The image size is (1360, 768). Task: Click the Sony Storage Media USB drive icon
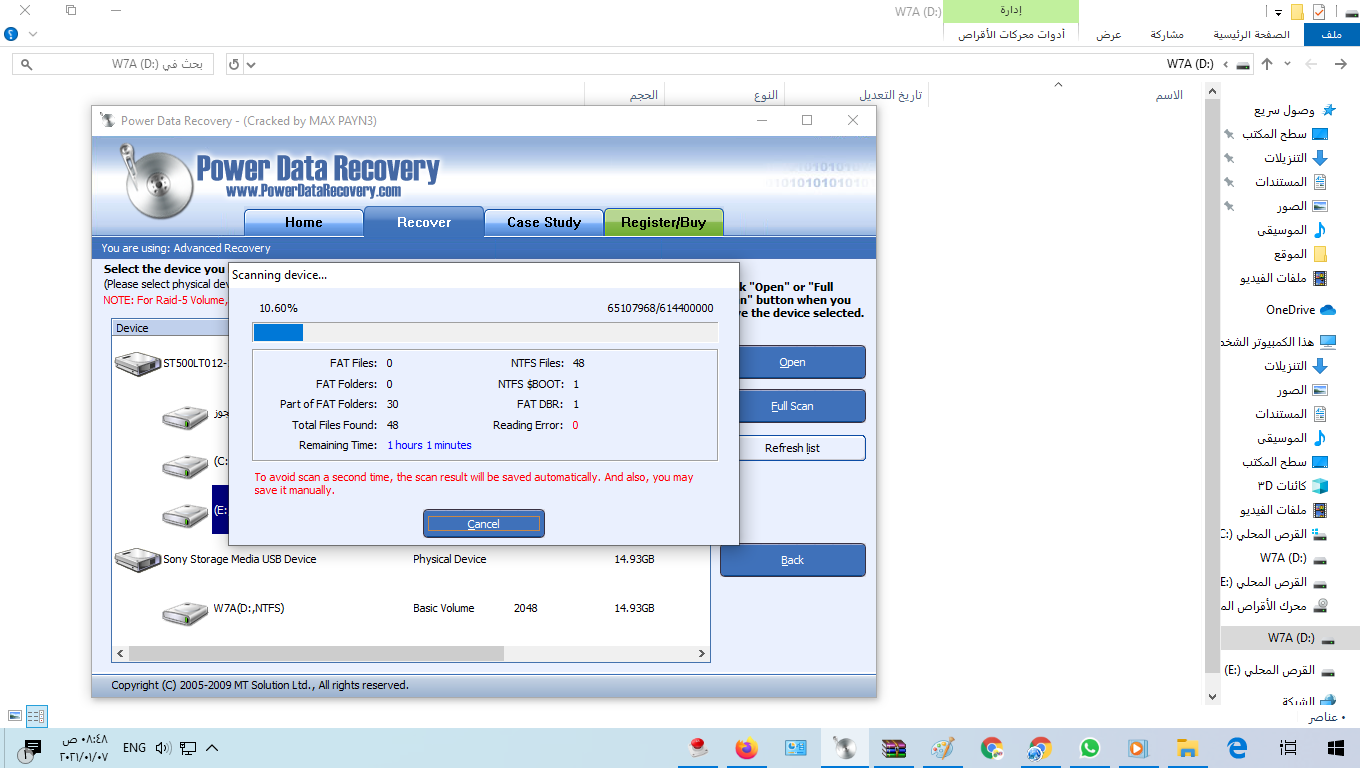pyautogui.click(x=137, y=560)
